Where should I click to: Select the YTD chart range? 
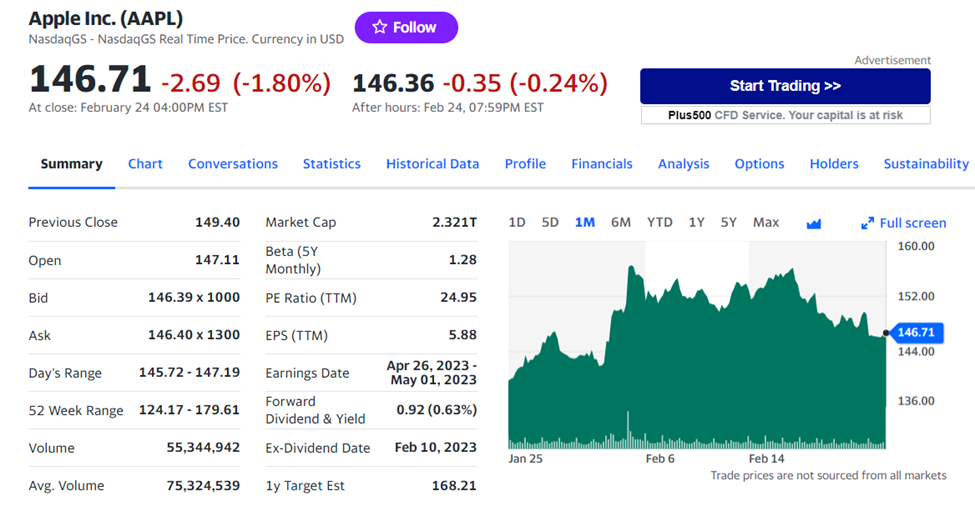659,223
